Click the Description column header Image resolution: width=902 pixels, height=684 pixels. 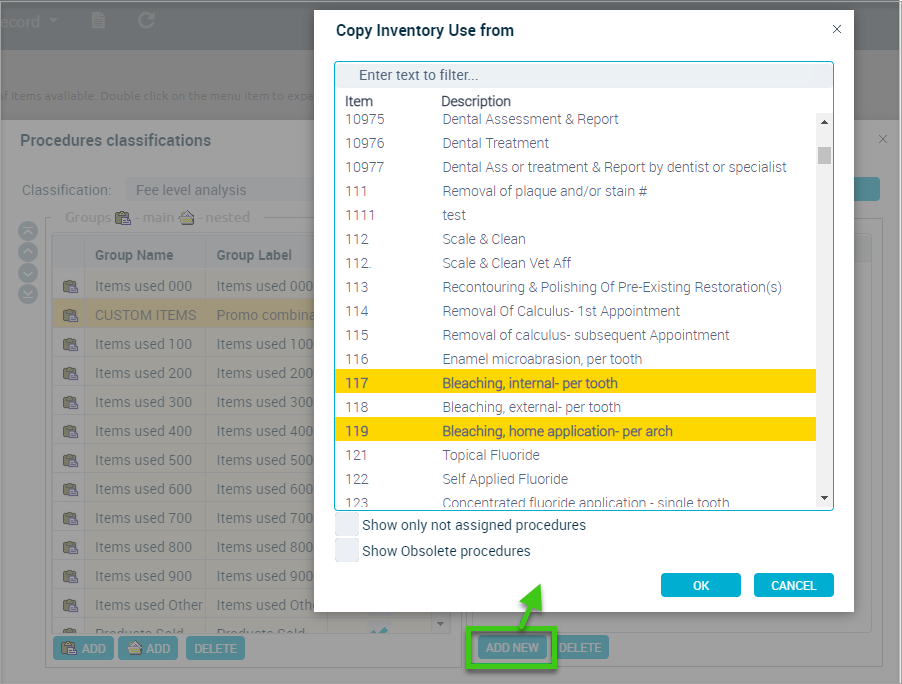(x=476, y=101)
